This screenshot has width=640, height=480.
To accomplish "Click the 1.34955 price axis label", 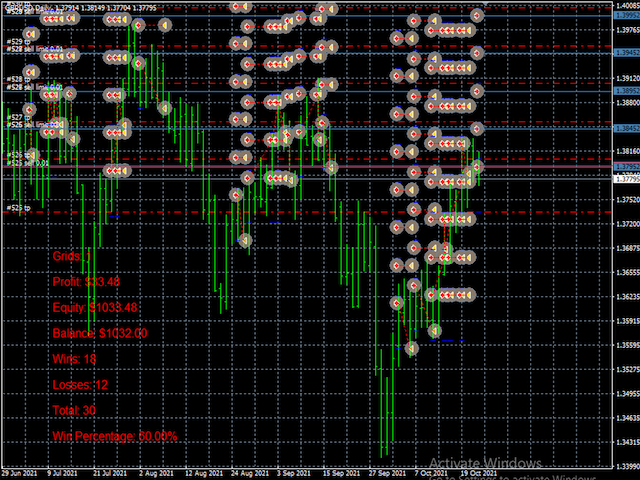I will [627, 394].
